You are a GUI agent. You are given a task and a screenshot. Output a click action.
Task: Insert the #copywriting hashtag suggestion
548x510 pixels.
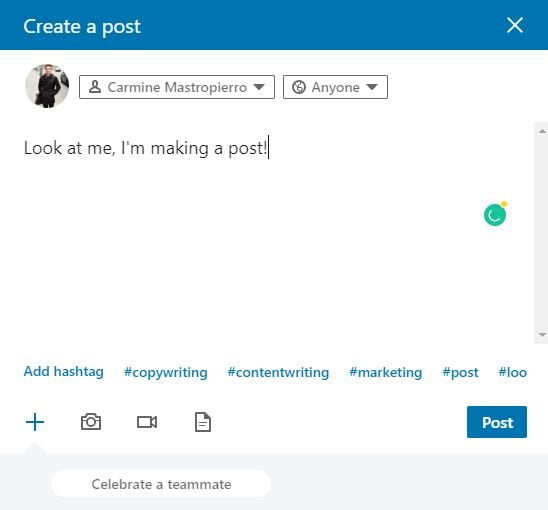point(166,373)
